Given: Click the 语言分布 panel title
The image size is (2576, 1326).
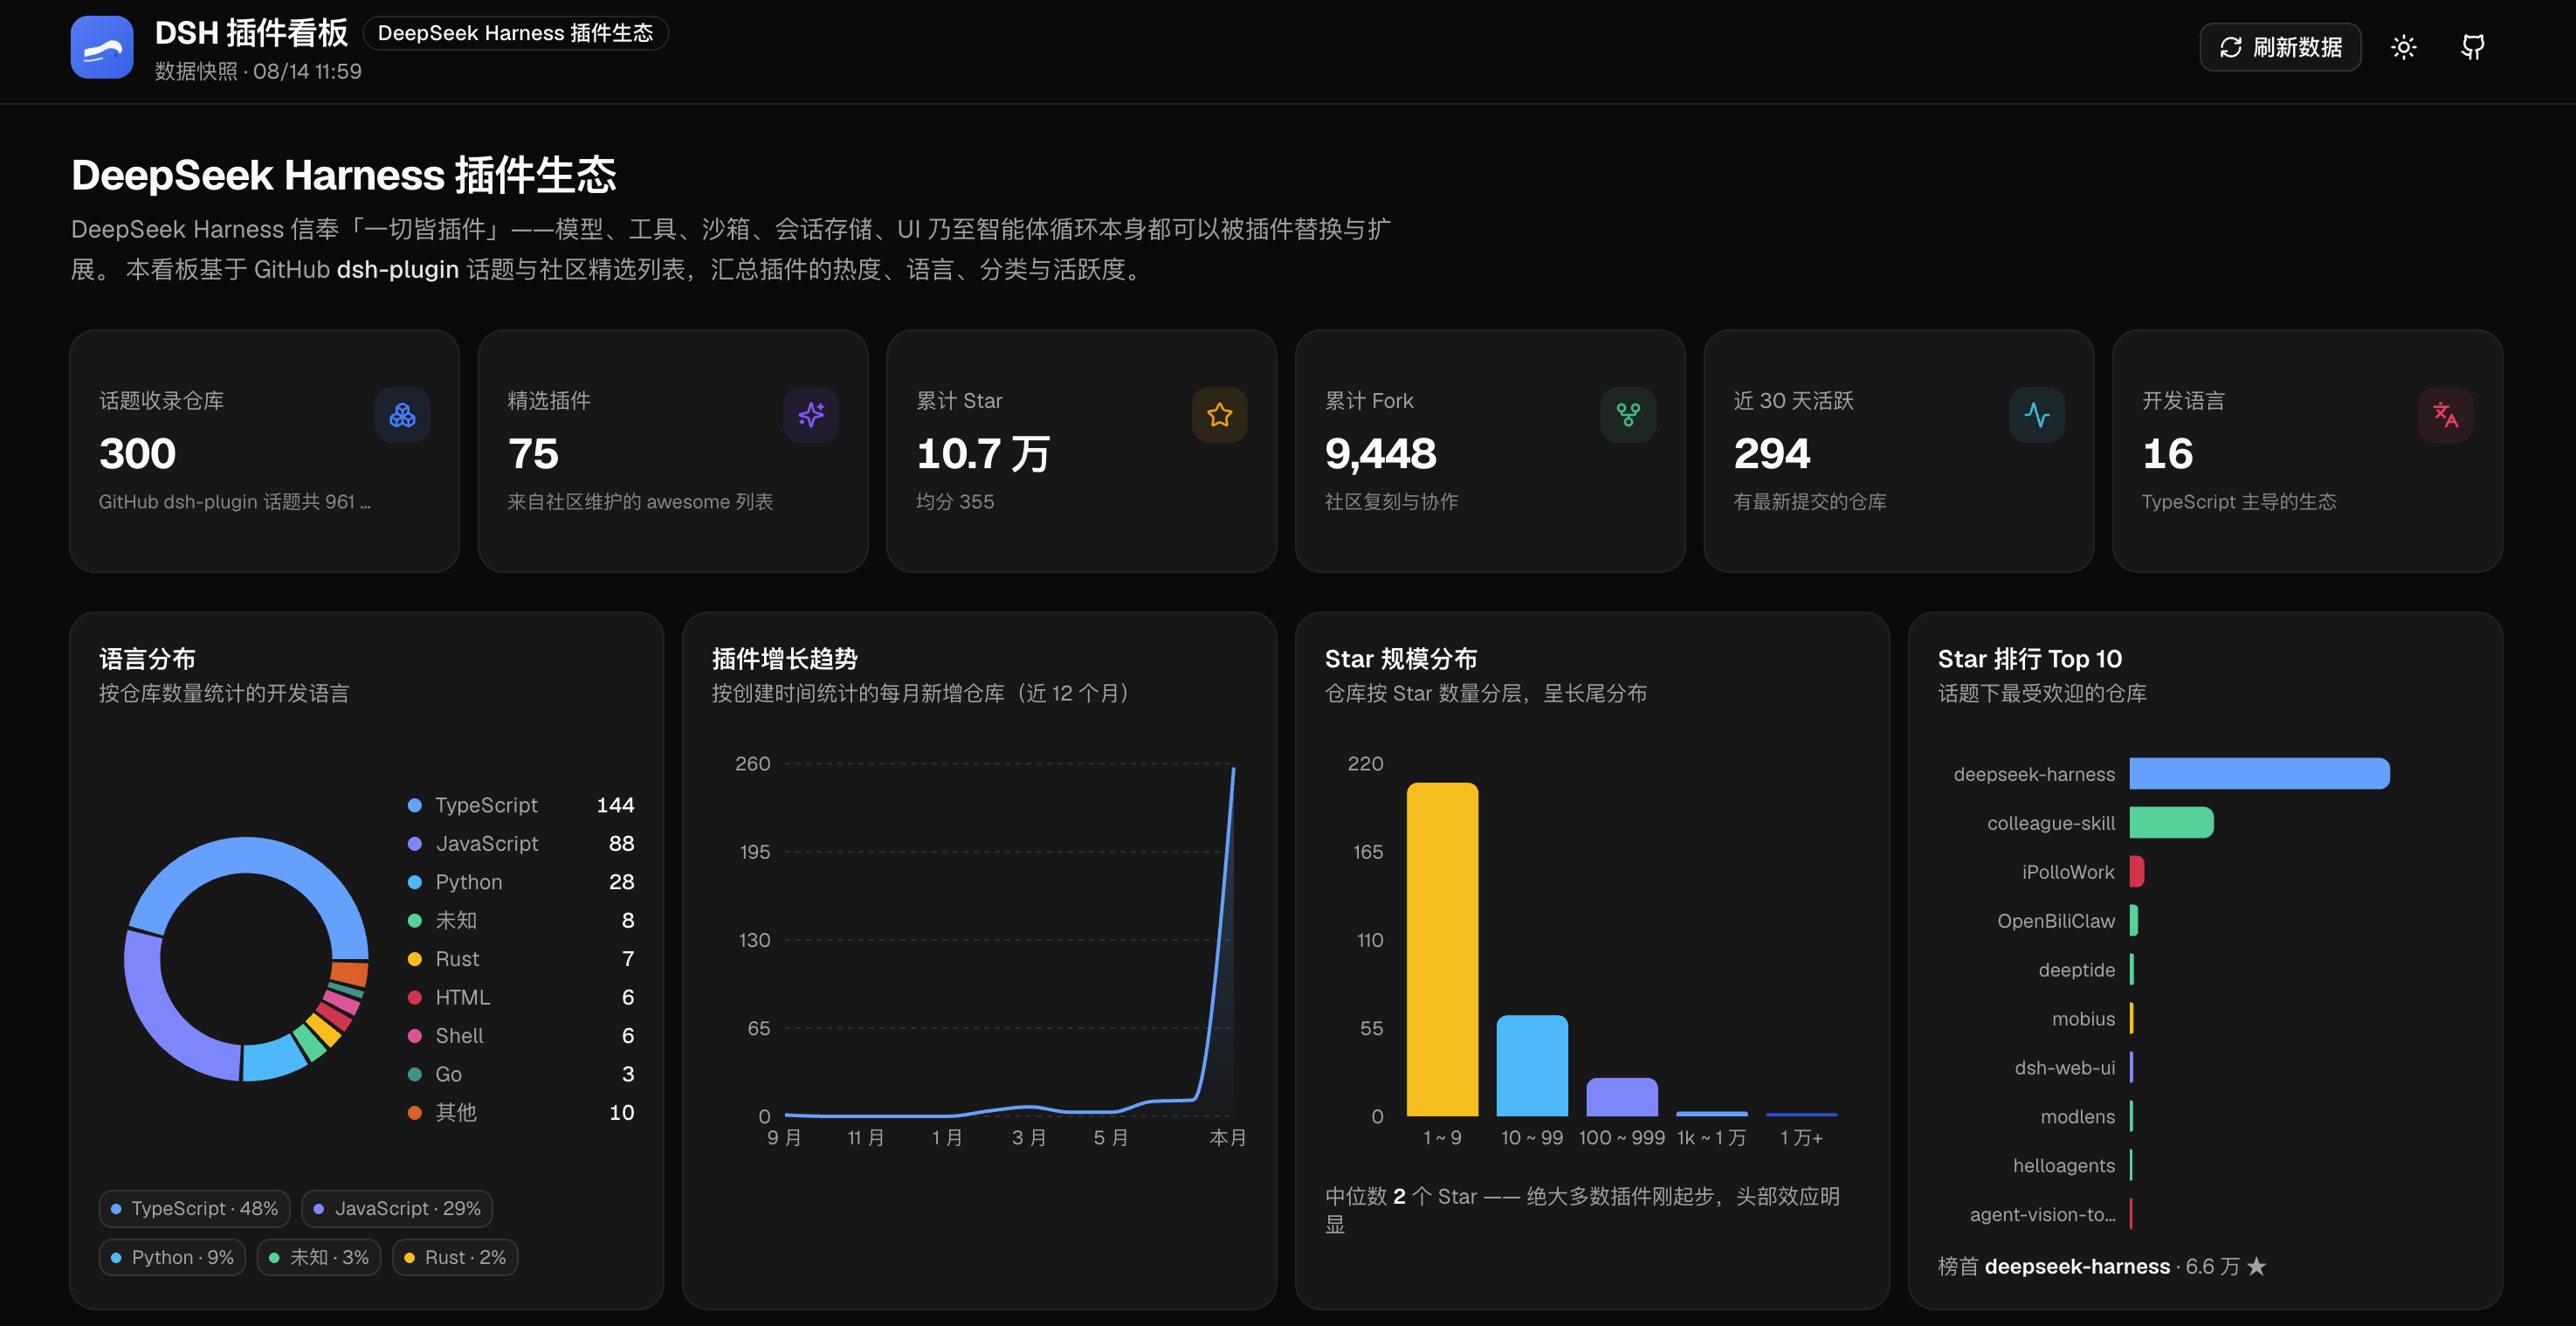Looking at the screenshot, I should coord(147,659).
